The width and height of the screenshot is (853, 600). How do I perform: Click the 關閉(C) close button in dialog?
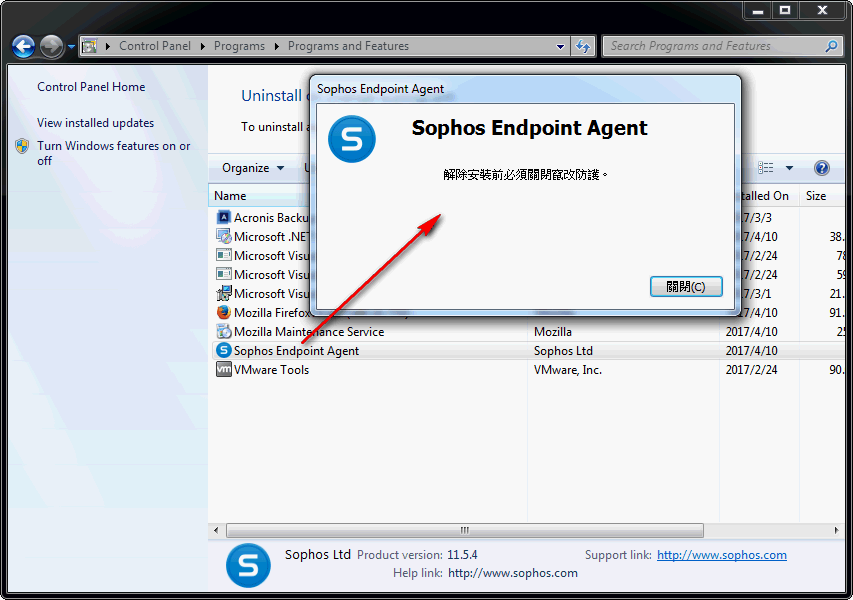pos(686,287)
